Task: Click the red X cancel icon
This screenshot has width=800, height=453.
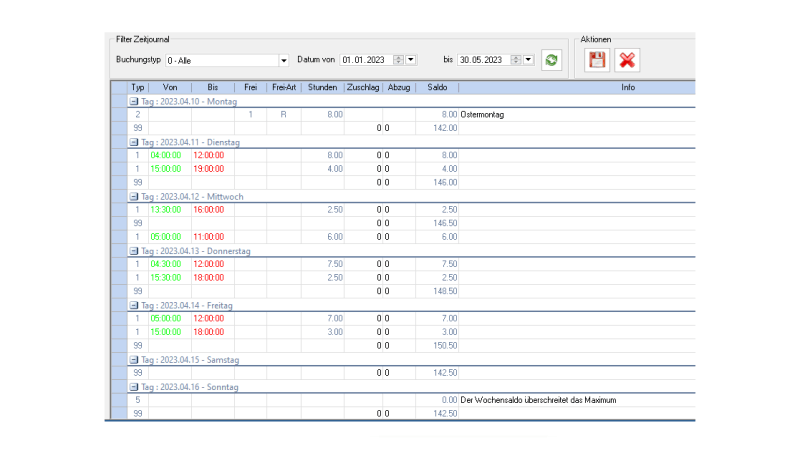Action: click(627, 60)
